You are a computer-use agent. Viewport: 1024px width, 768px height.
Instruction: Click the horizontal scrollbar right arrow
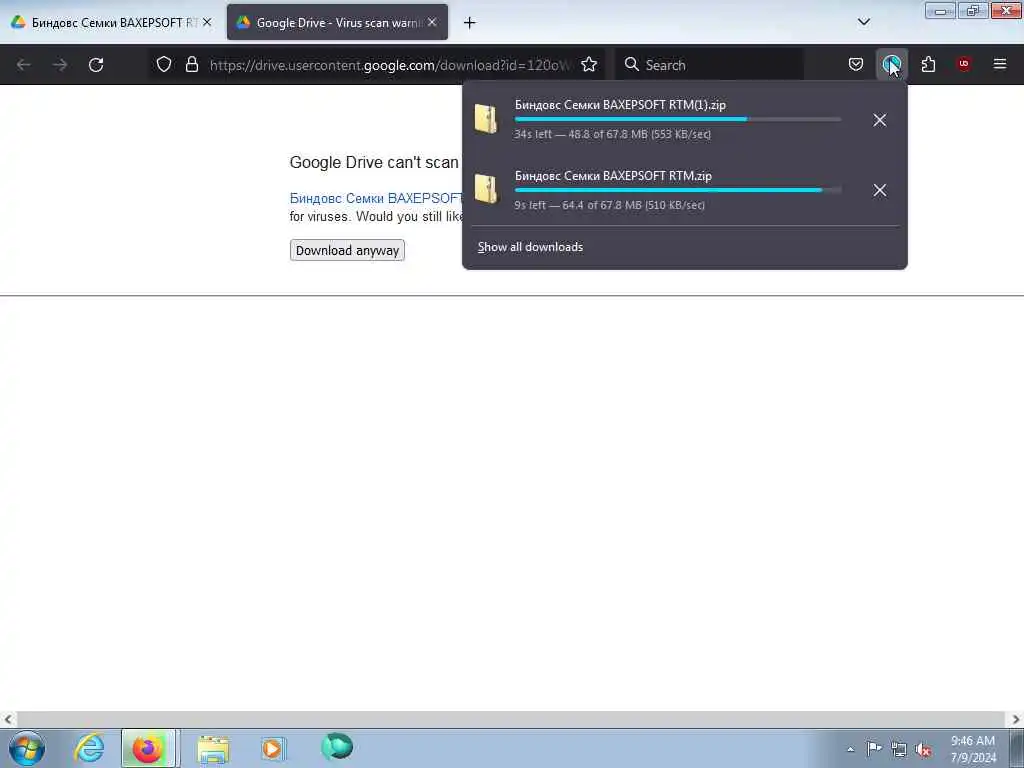[1016, 719]
